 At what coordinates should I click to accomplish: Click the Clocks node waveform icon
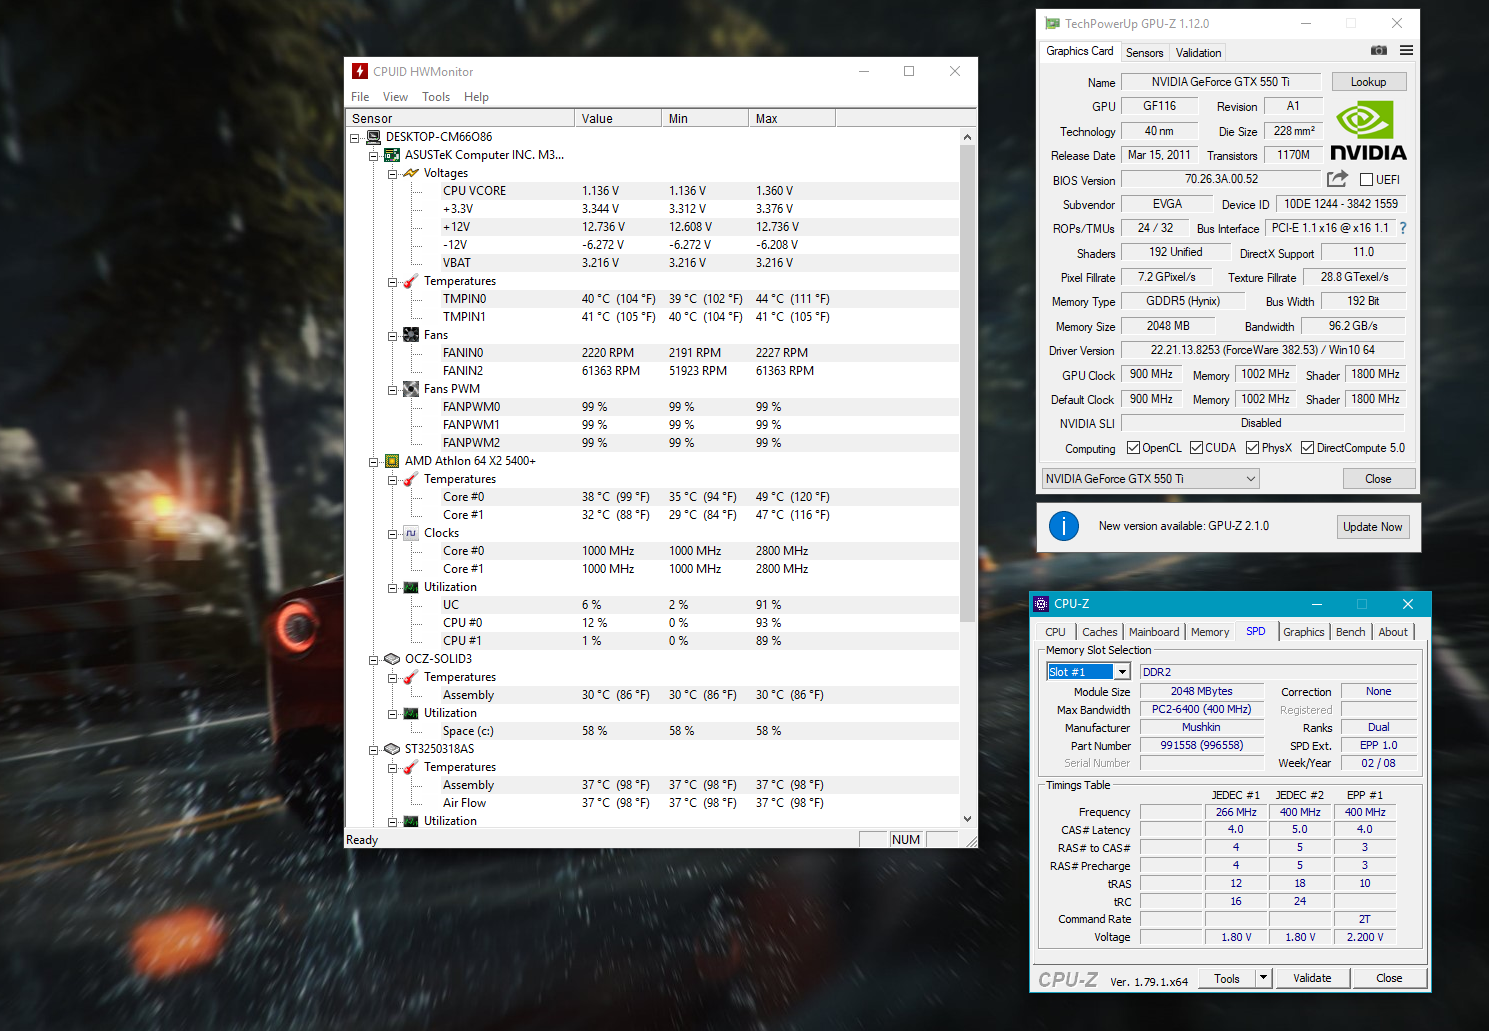[411, 533]
